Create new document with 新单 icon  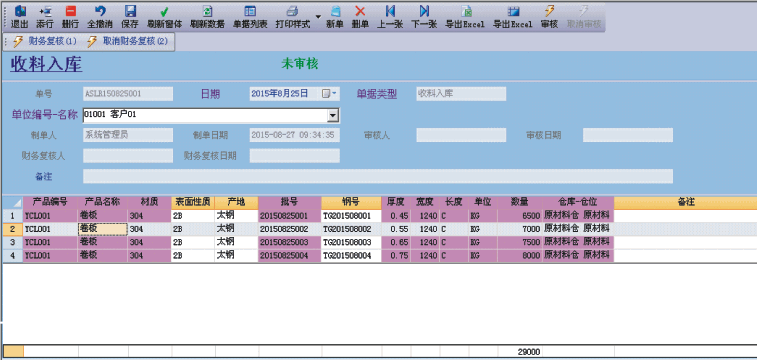(x=335, y=16)
